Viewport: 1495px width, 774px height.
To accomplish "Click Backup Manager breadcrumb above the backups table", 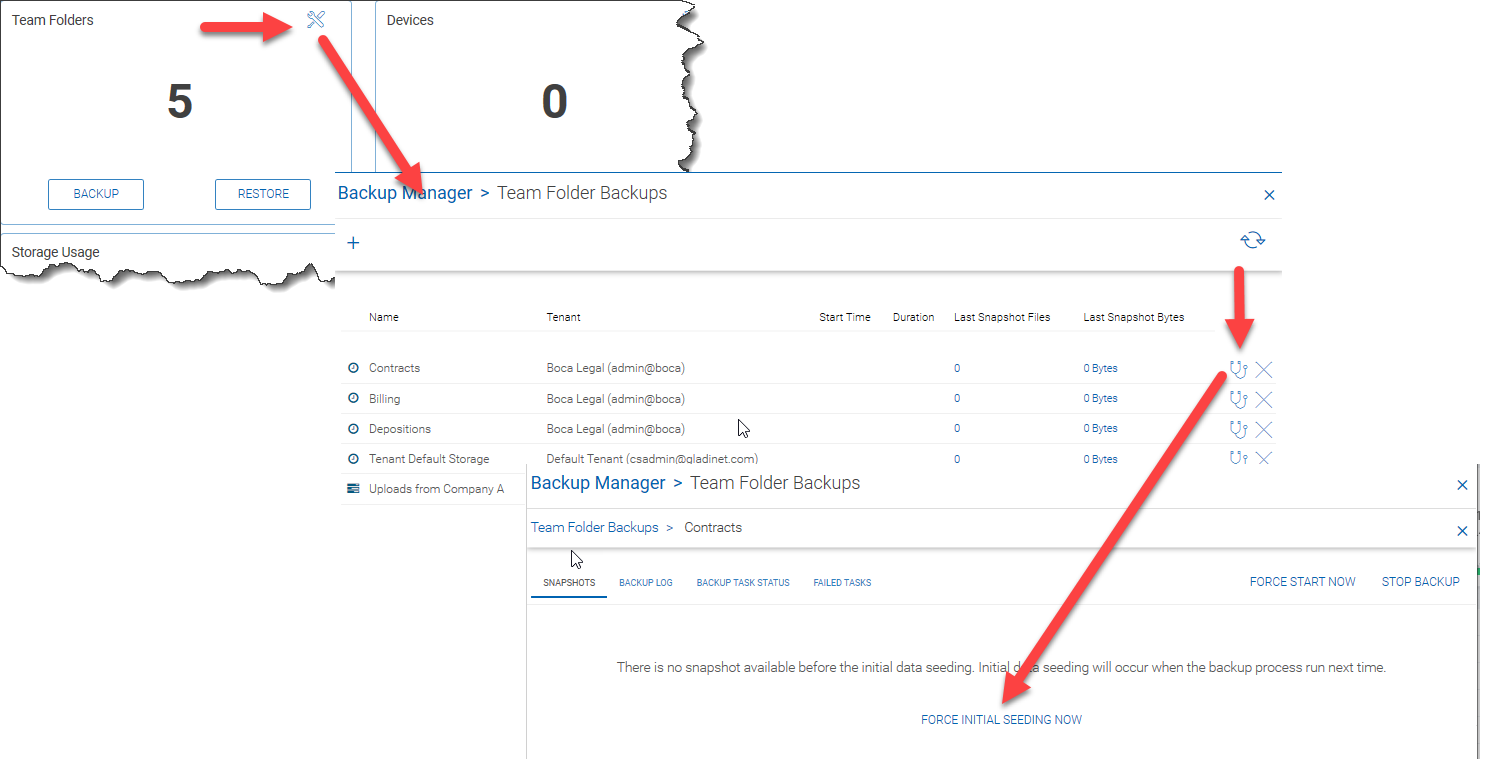I will click(405, 193).
